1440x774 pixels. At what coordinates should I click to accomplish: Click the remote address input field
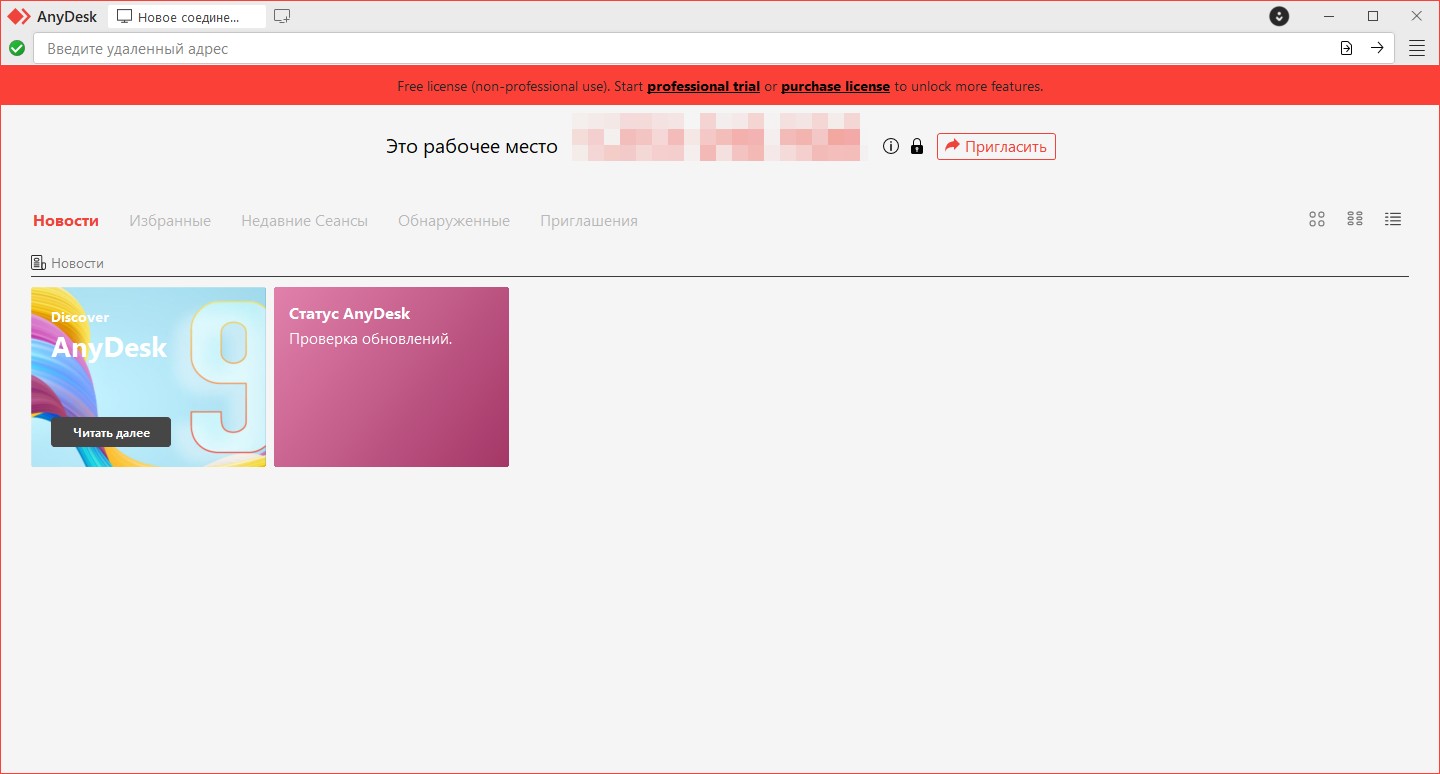(x=680, y=48)
